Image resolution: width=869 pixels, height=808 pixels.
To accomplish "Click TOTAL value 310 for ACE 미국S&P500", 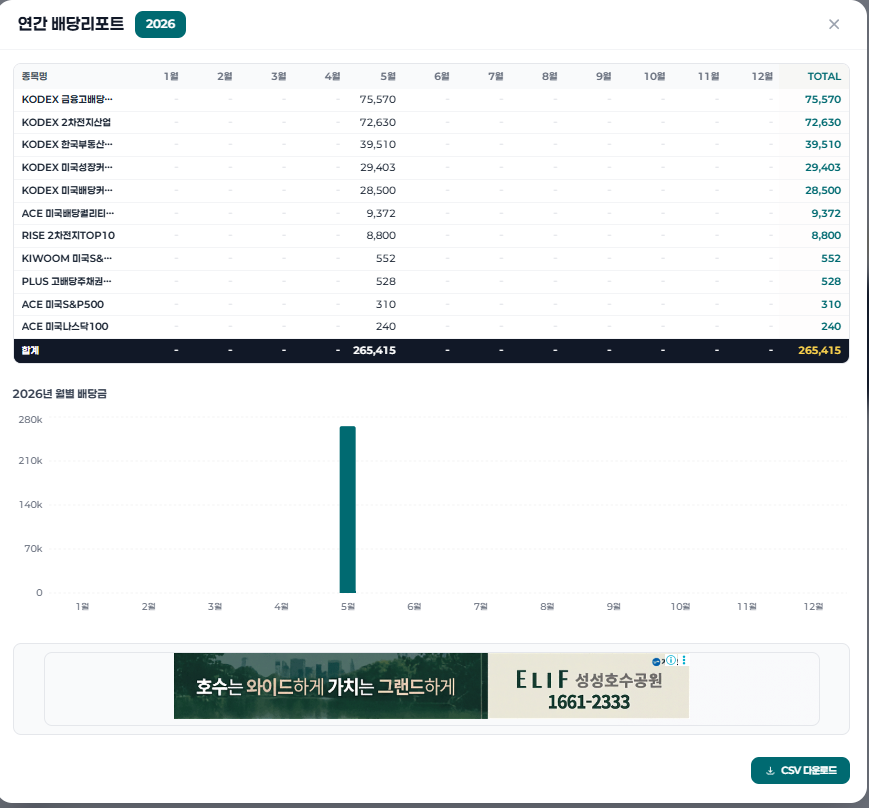I will point(831,304).
